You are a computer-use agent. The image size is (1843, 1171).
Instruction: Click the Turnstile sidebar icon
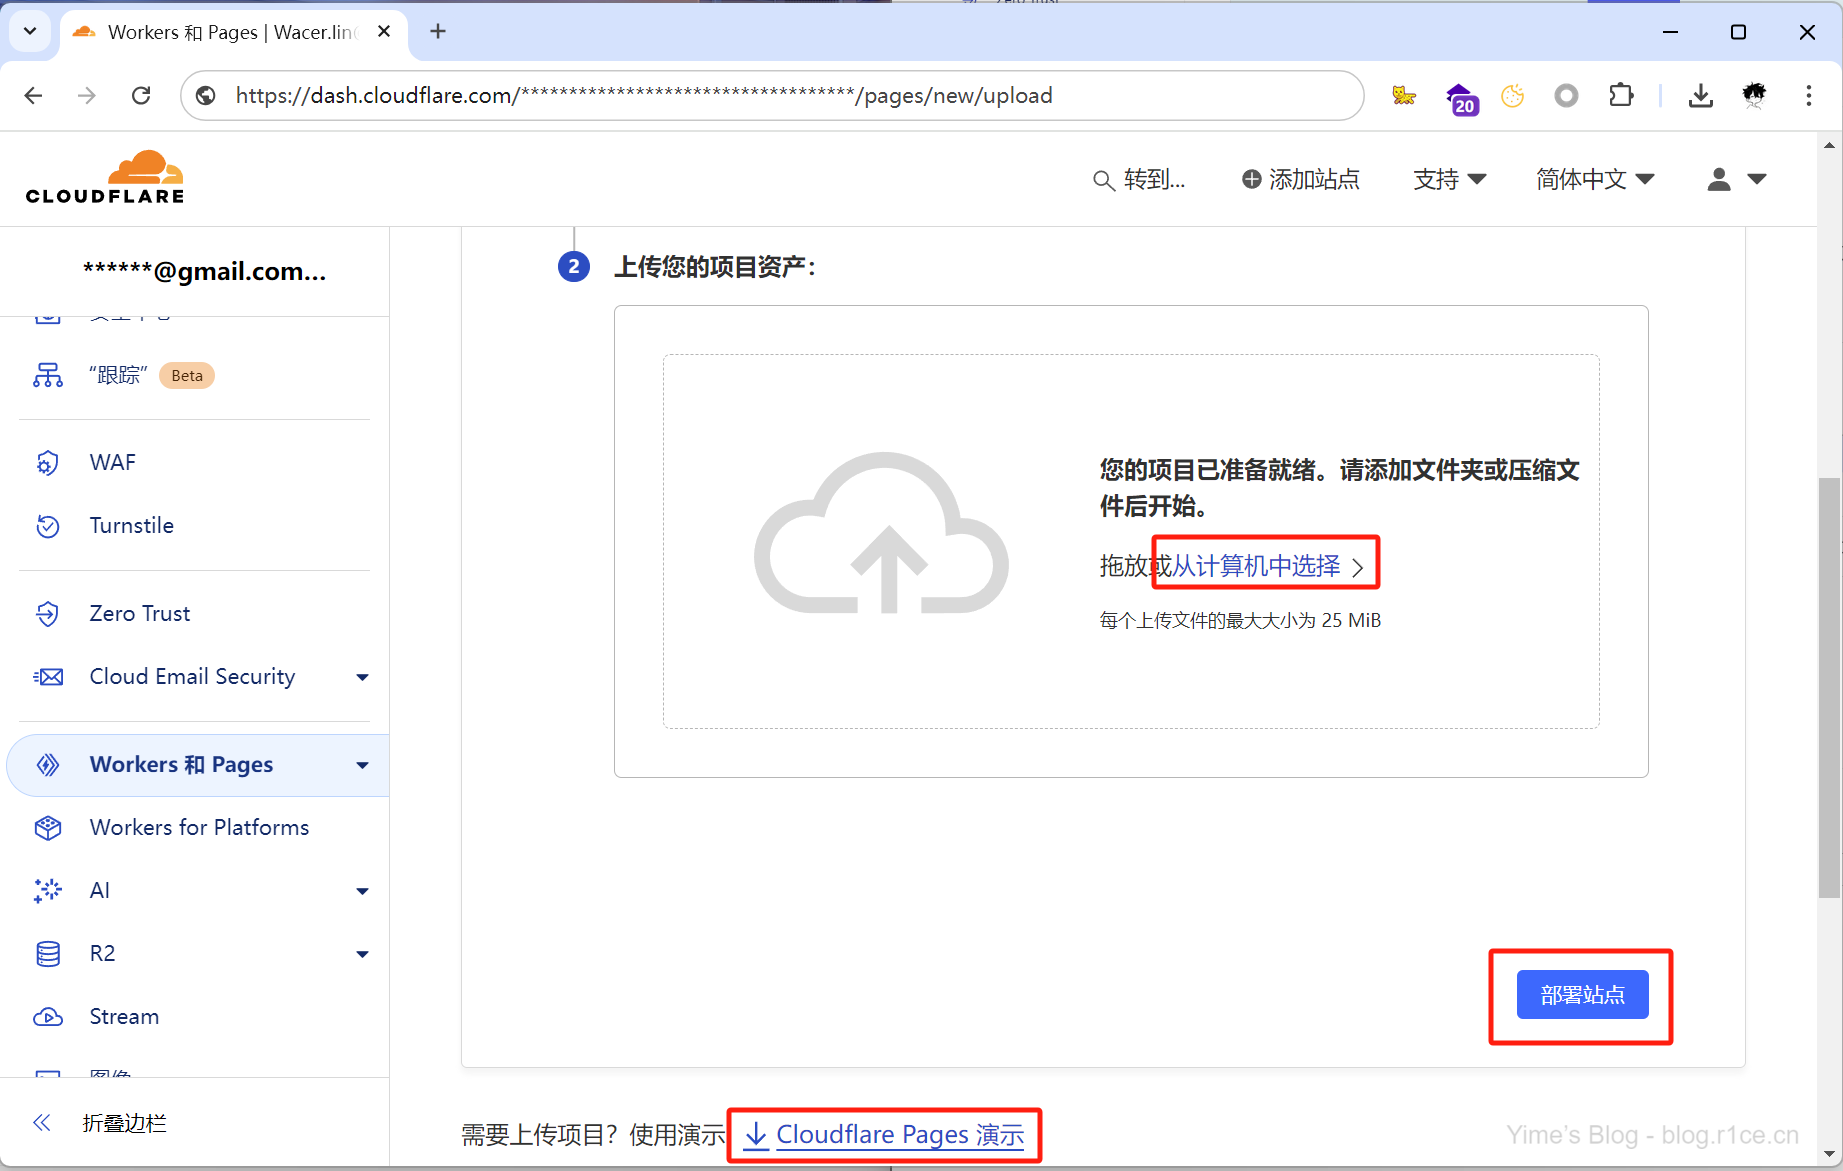[x=48, y=526]
